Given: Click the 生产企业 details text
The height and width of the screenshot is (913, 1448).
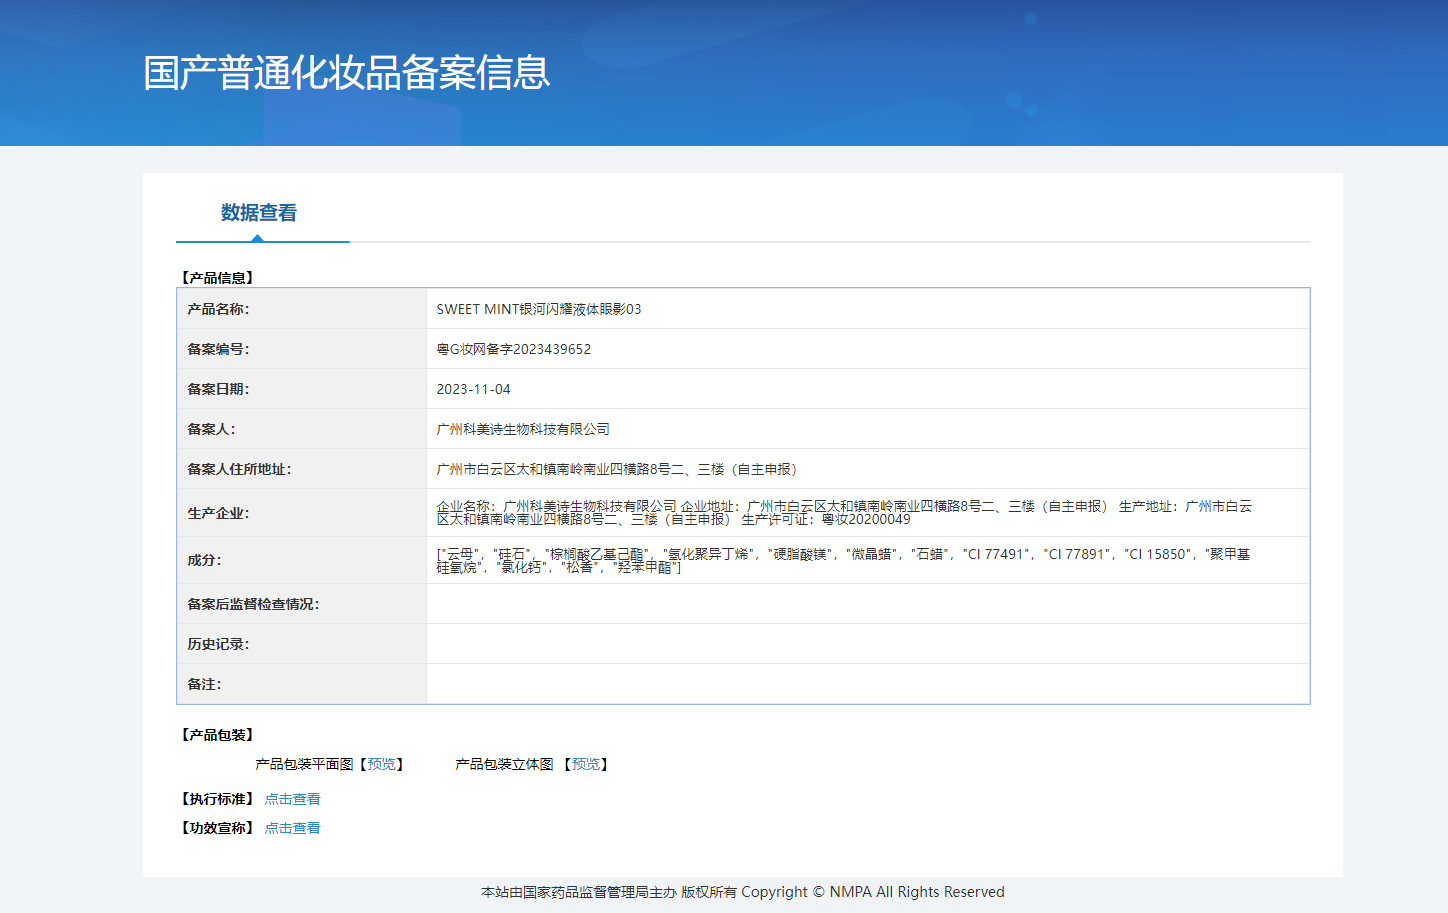Looking at the screenshot, I should [x=843, y=512].
